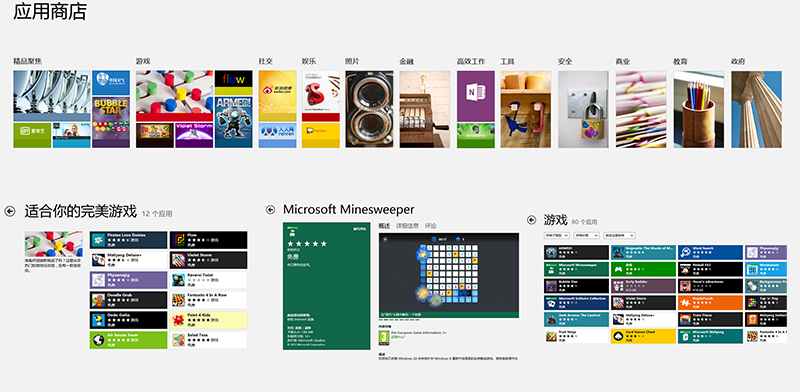The height and width of the screenshot is (392, 800).
Task: Open the 人人网 tile under 社交
Action: pos(278,135)
